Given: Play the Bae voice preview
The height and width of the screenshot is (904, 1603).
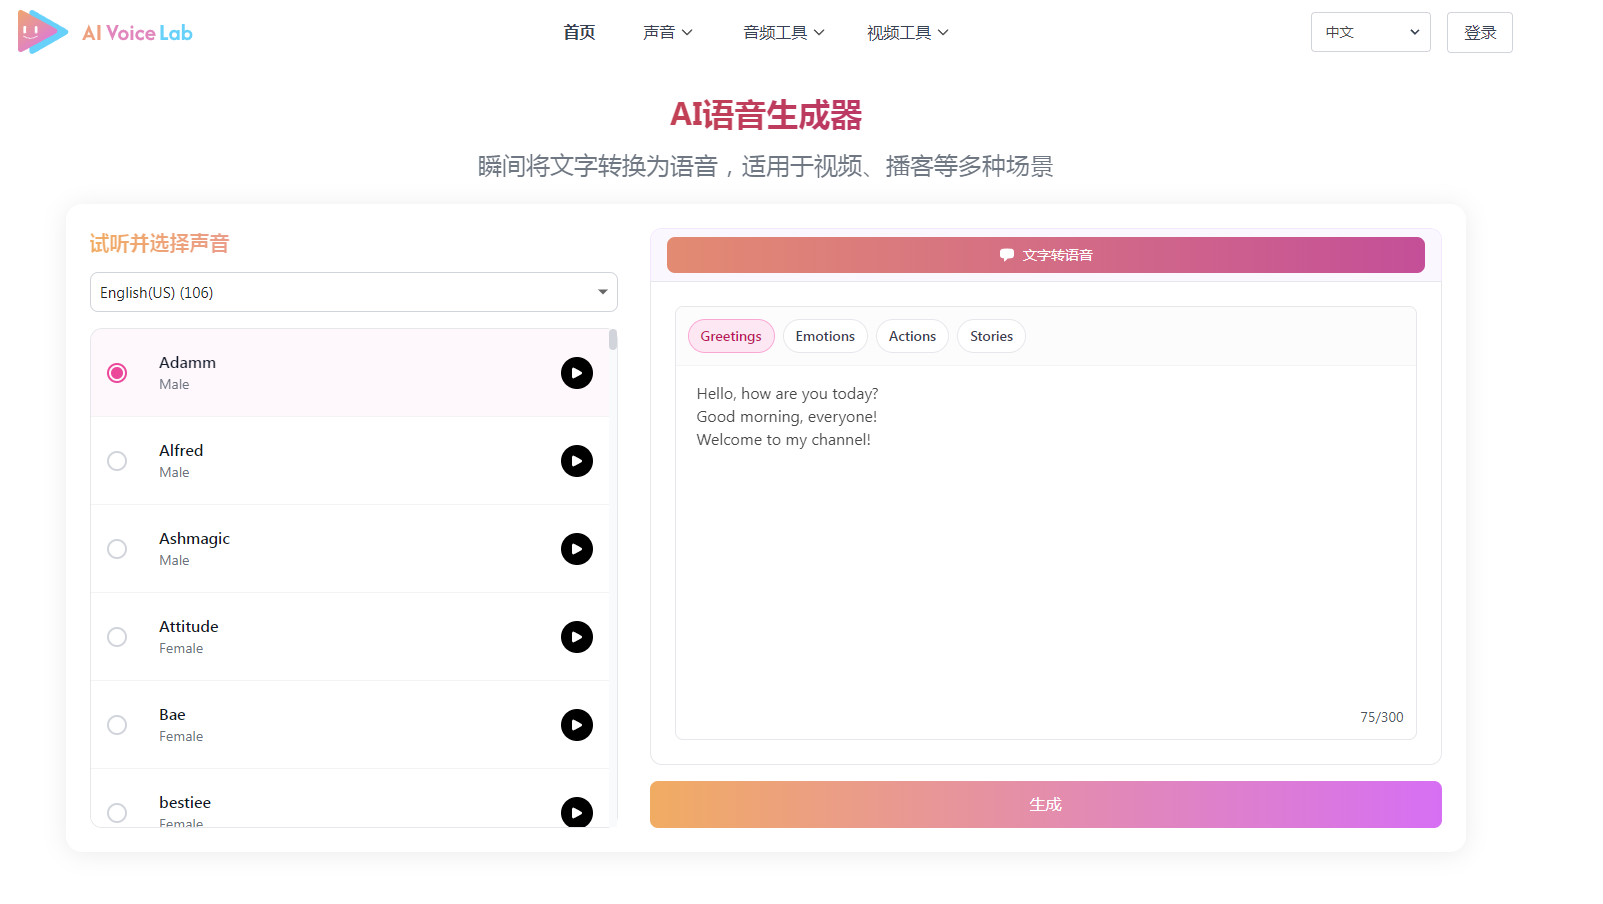Looking at the screenshot, I should pyautogui.click(x=576, y=725).
